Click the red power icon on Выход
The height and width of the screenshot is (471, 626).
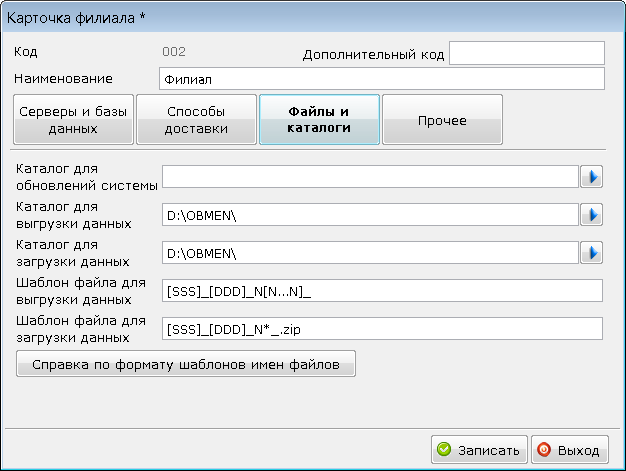[544, 449]
